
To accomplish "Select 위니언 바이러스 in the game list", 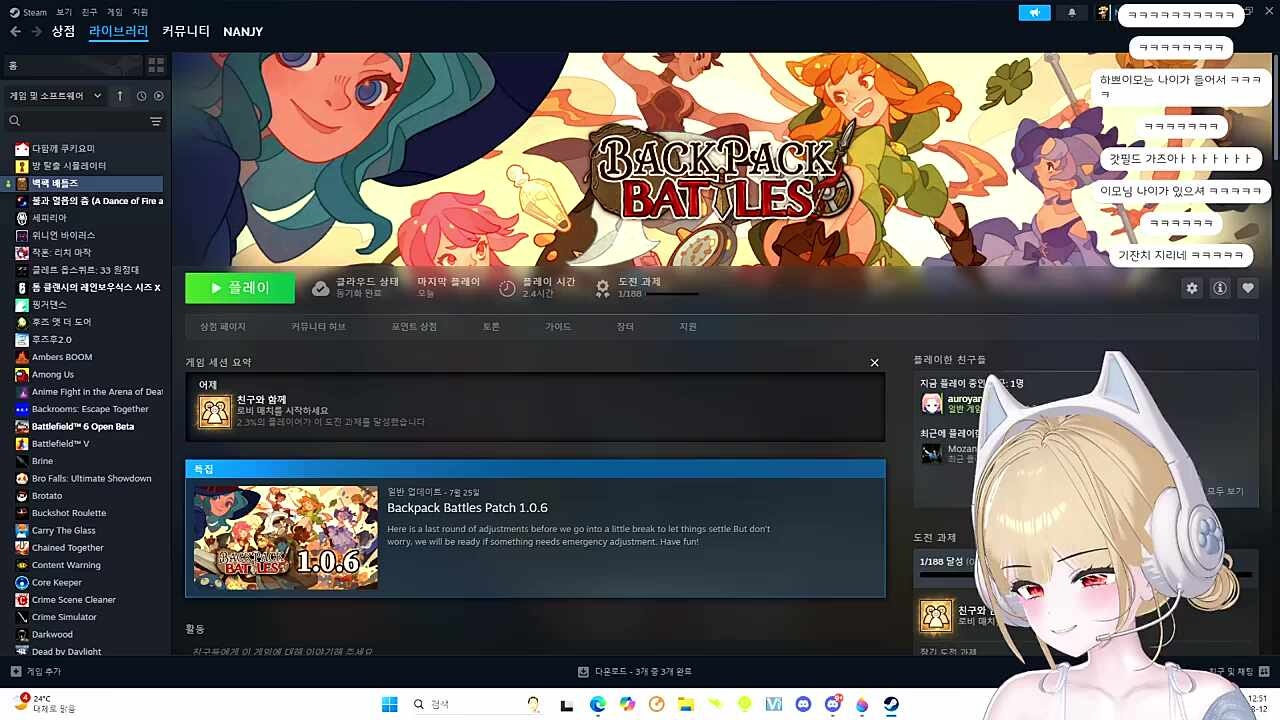I will pyautogui.click(x=83, y=235).
